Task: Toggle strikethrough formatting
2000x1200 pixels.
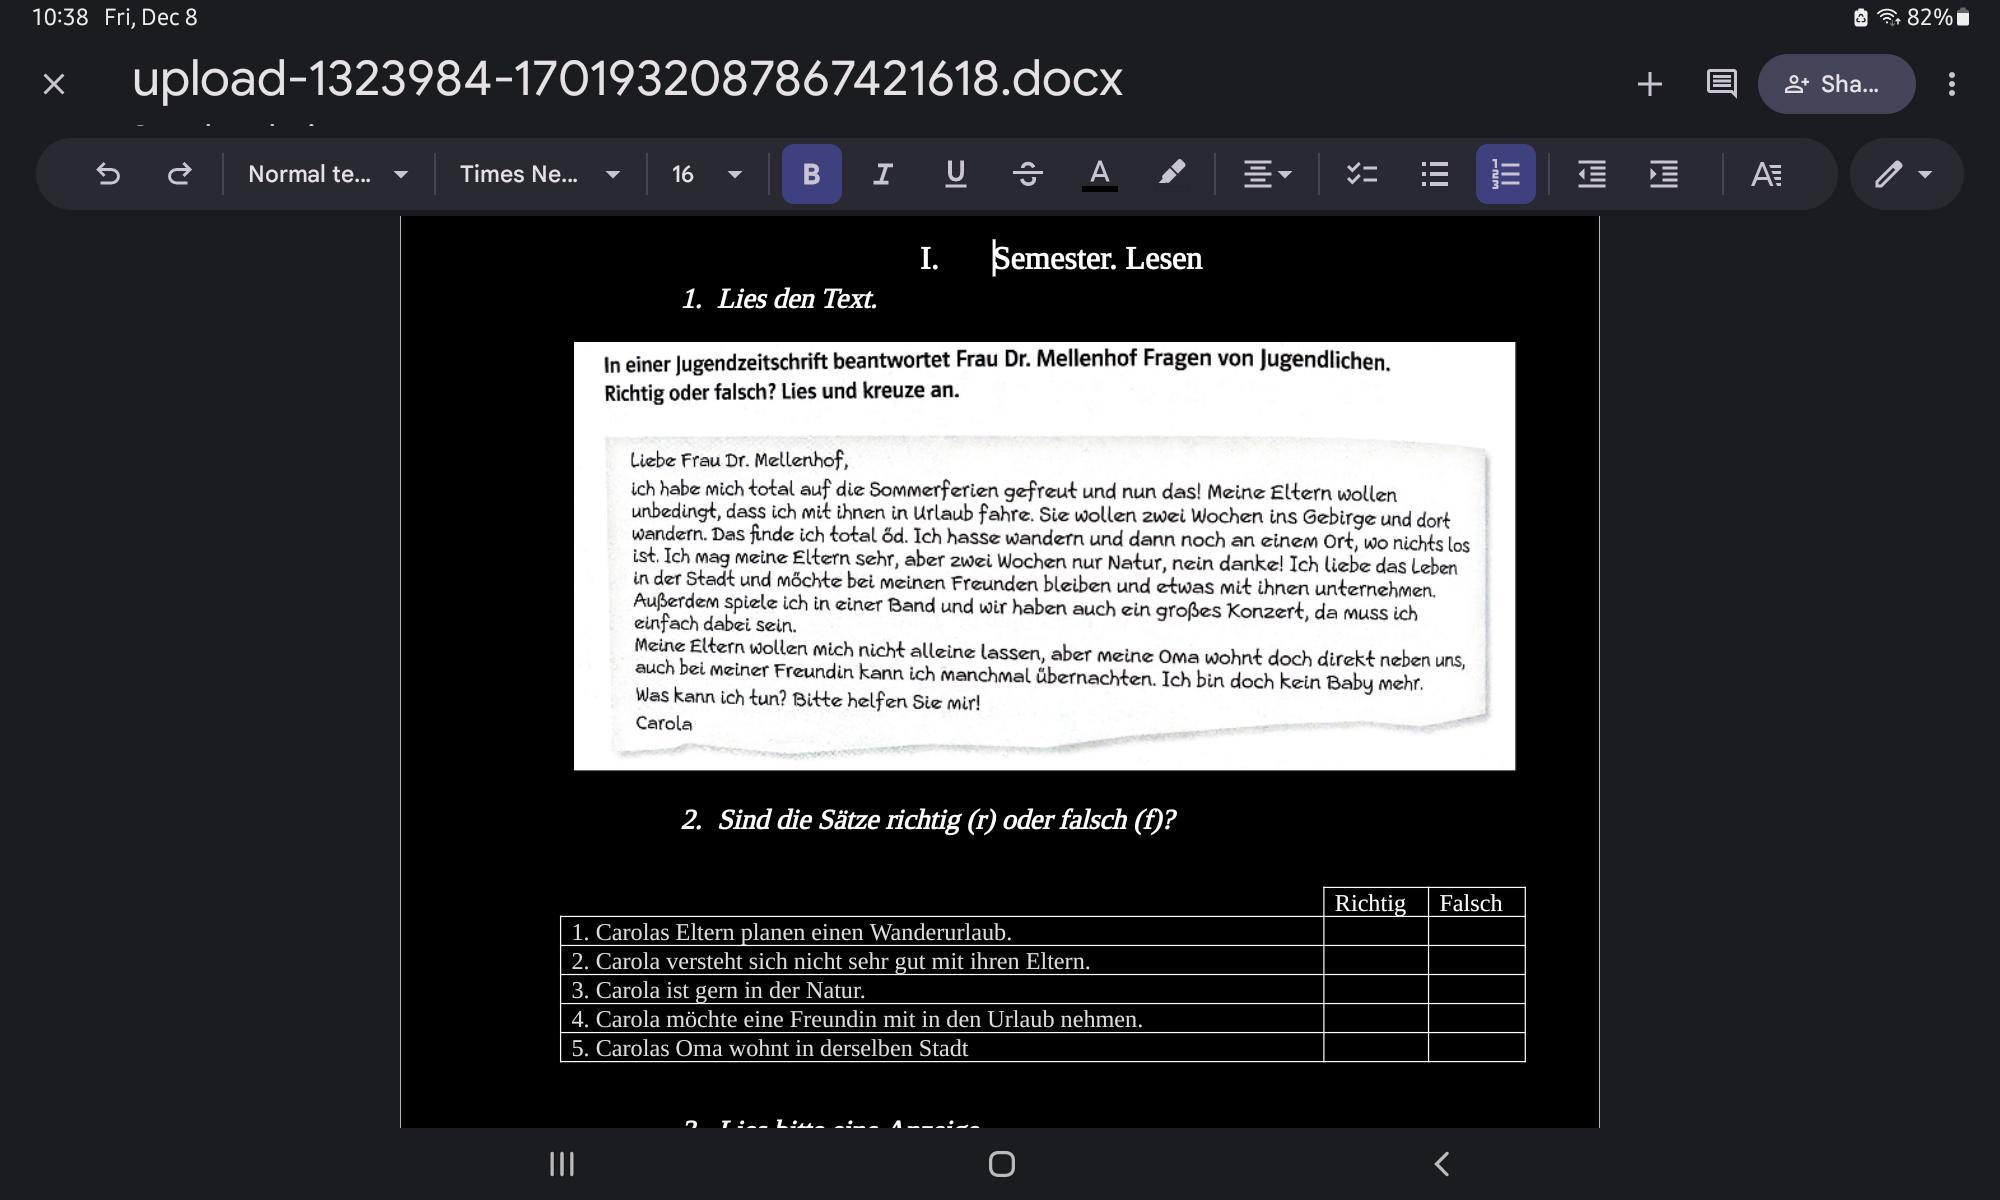Action: click(x=1027, y=174)
